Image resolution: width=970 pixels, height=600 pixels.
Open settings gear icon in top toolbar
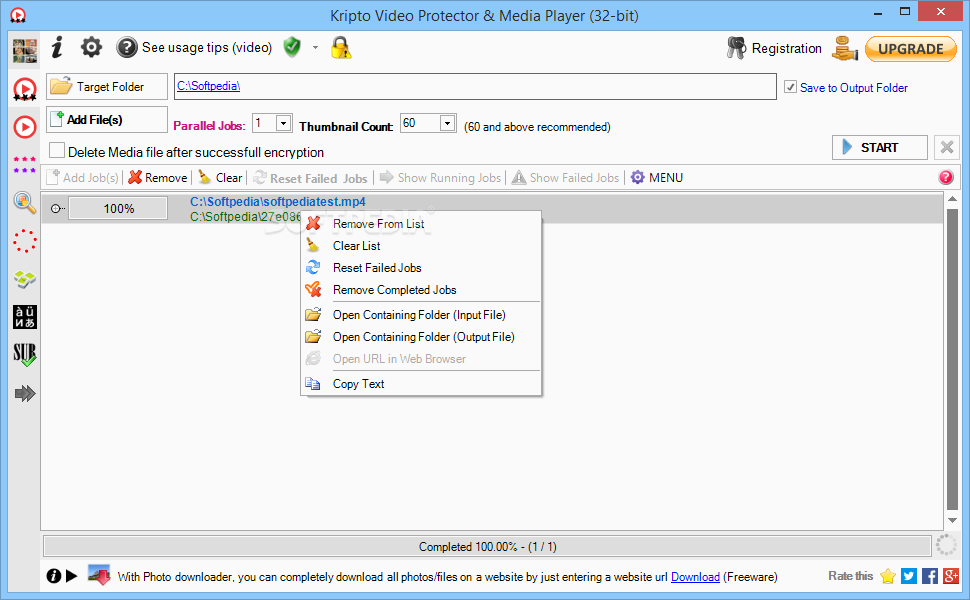tap(92, 47)
